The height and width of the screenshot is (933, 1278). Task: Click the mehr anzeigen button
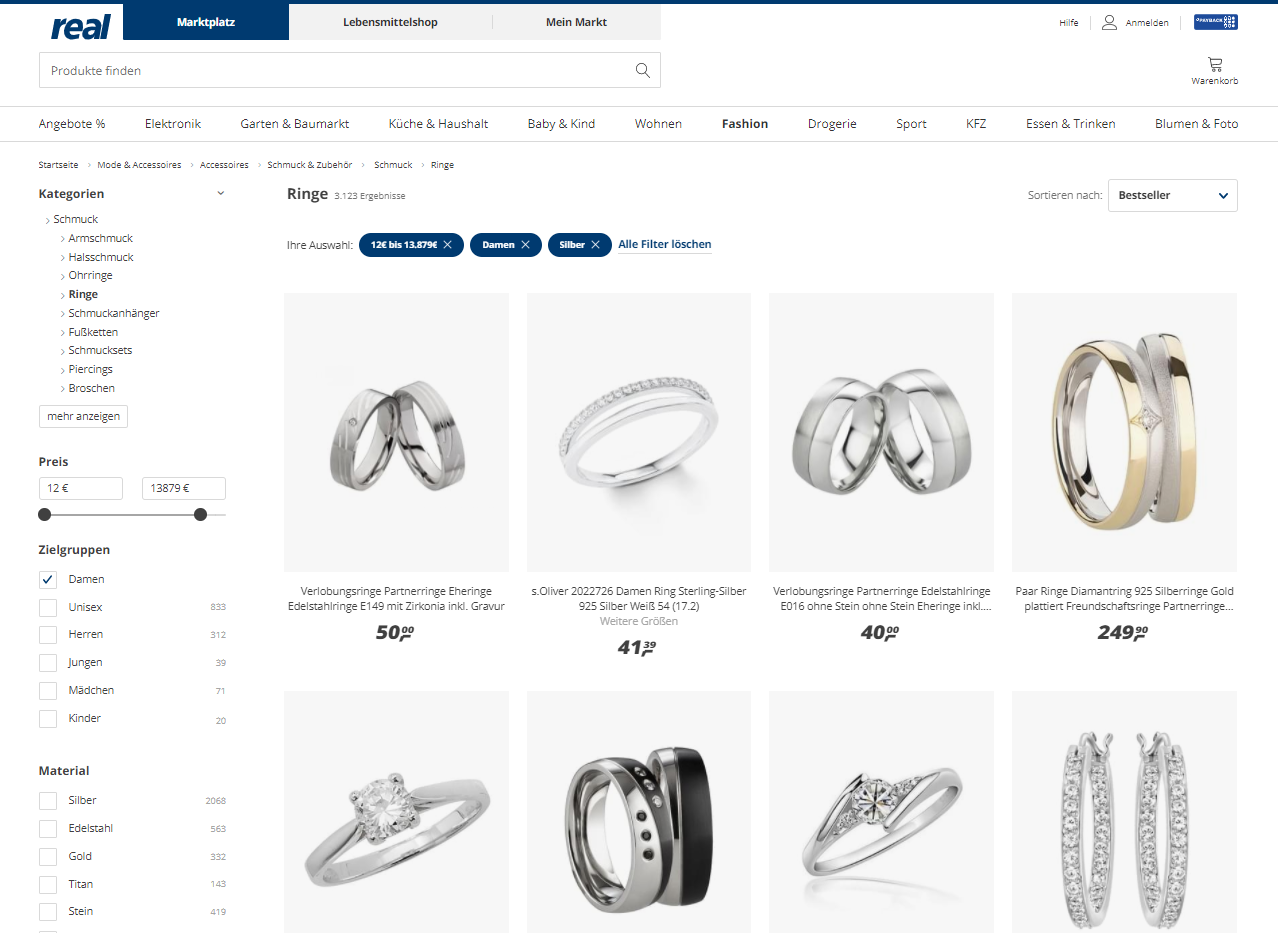83,416
